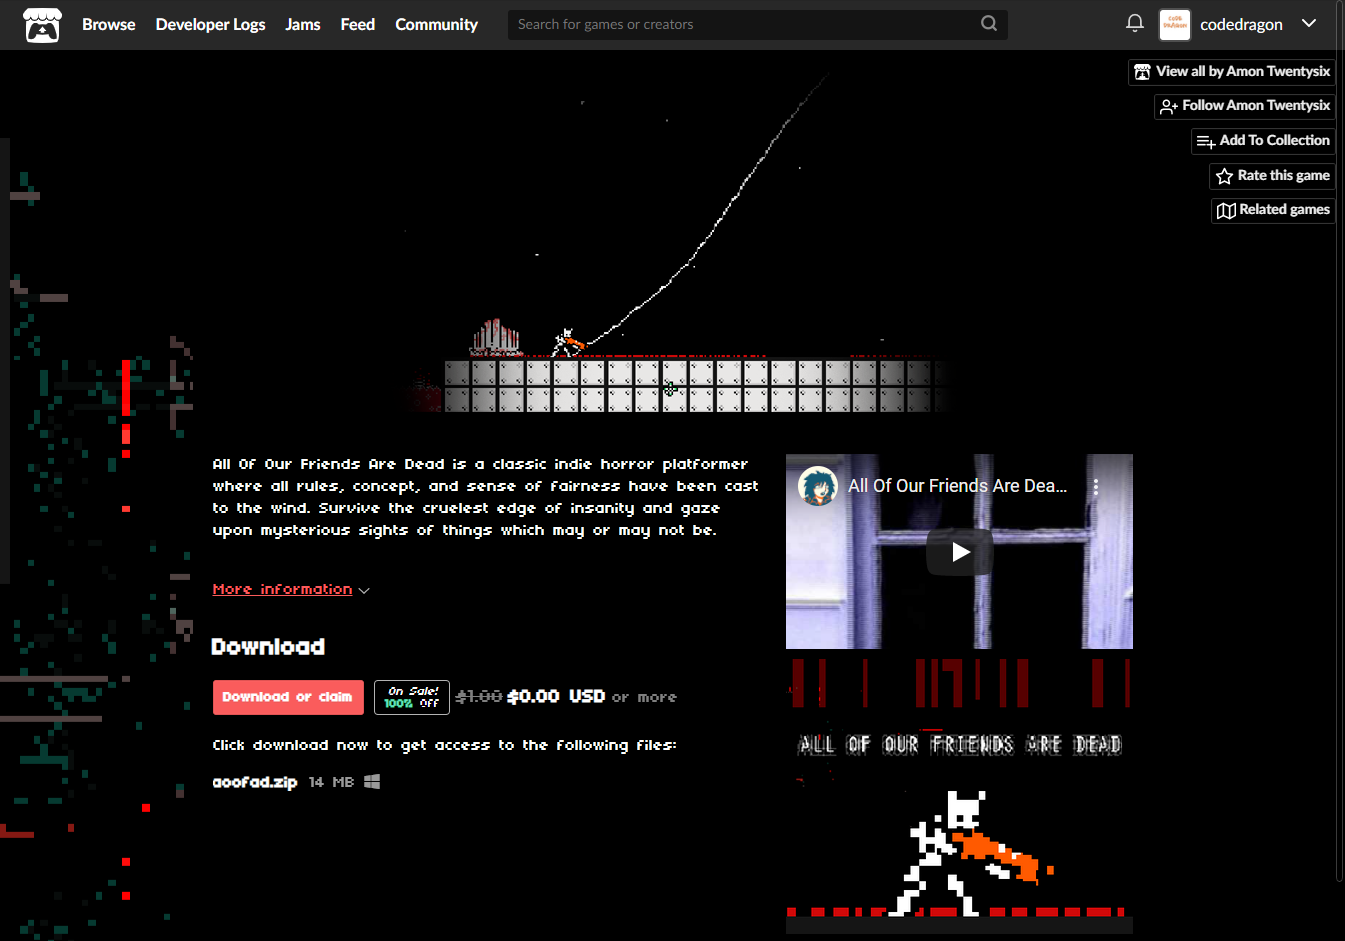Play the YouTube trailer video
This screenshot has width=1345, height=941.
coord(959,552)
